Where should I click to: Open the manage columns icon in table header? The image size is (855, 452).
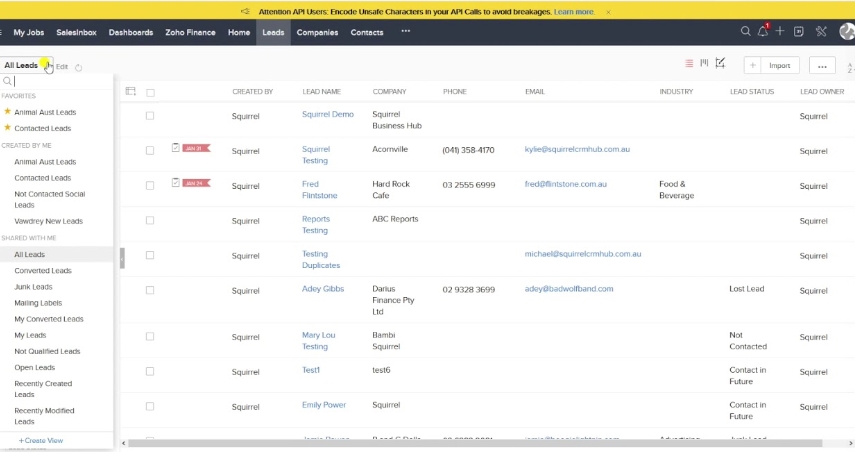point(131,91)
